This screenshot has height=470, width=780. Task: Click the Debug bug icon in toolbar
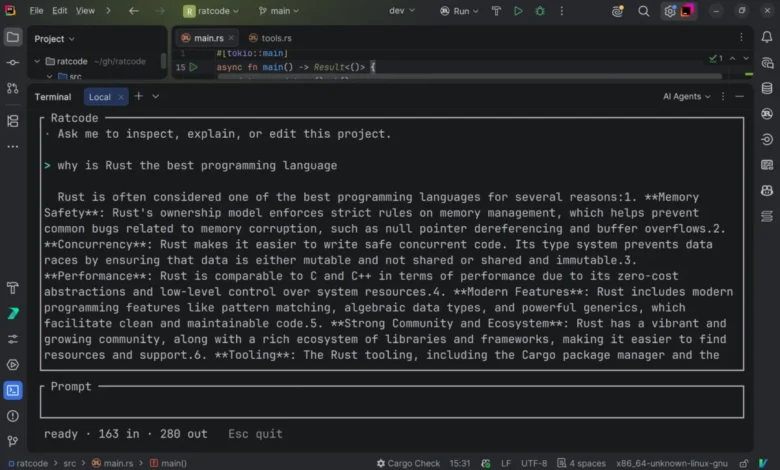(540, 11)
